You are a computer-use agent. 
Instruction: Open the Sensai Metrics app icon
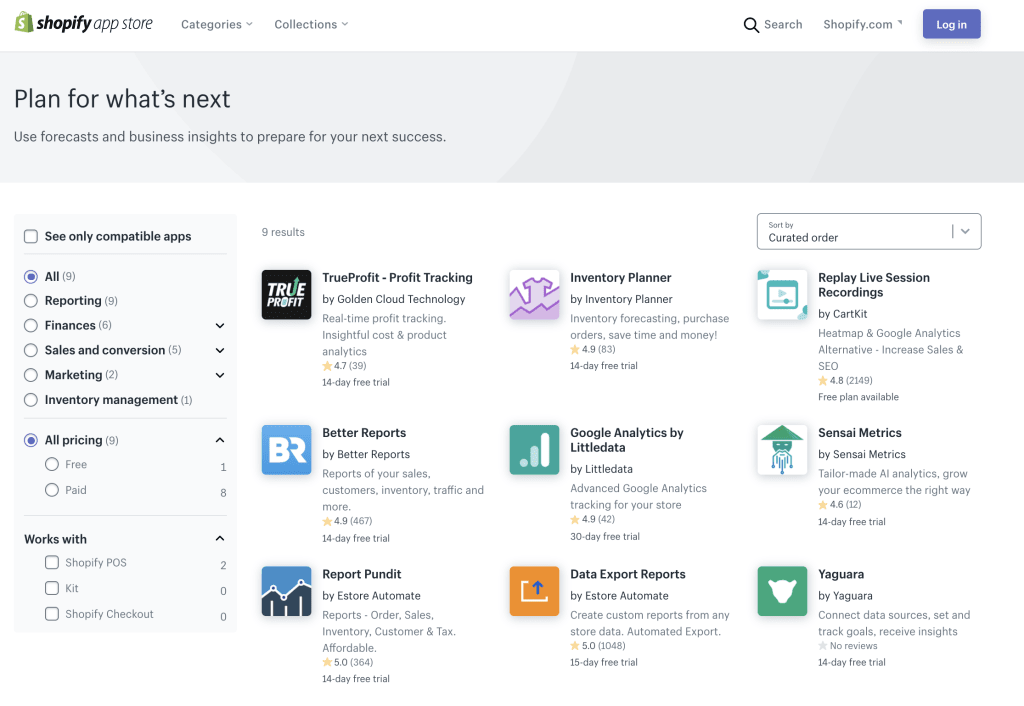pyautogui.click(x=782, y=450)
